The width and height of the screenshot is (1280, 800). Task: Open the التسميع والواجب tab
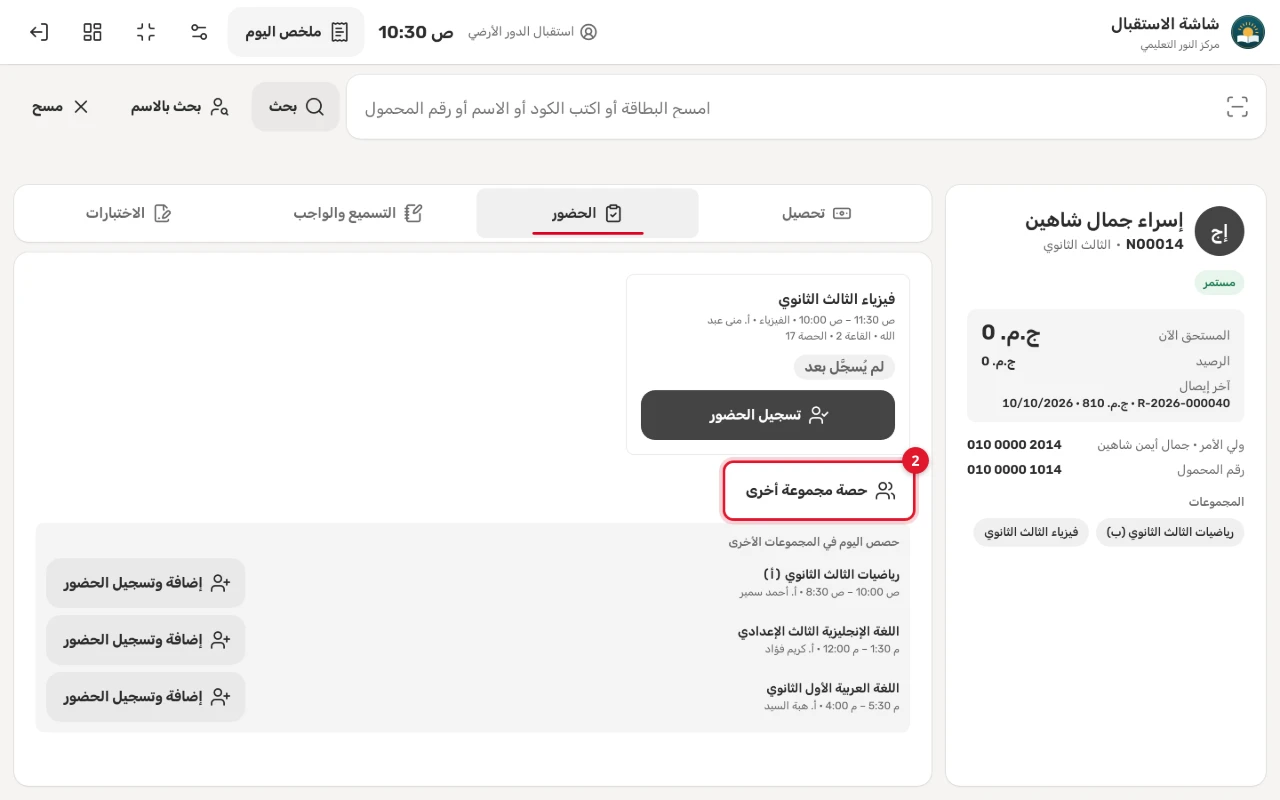tap(358, 213)
